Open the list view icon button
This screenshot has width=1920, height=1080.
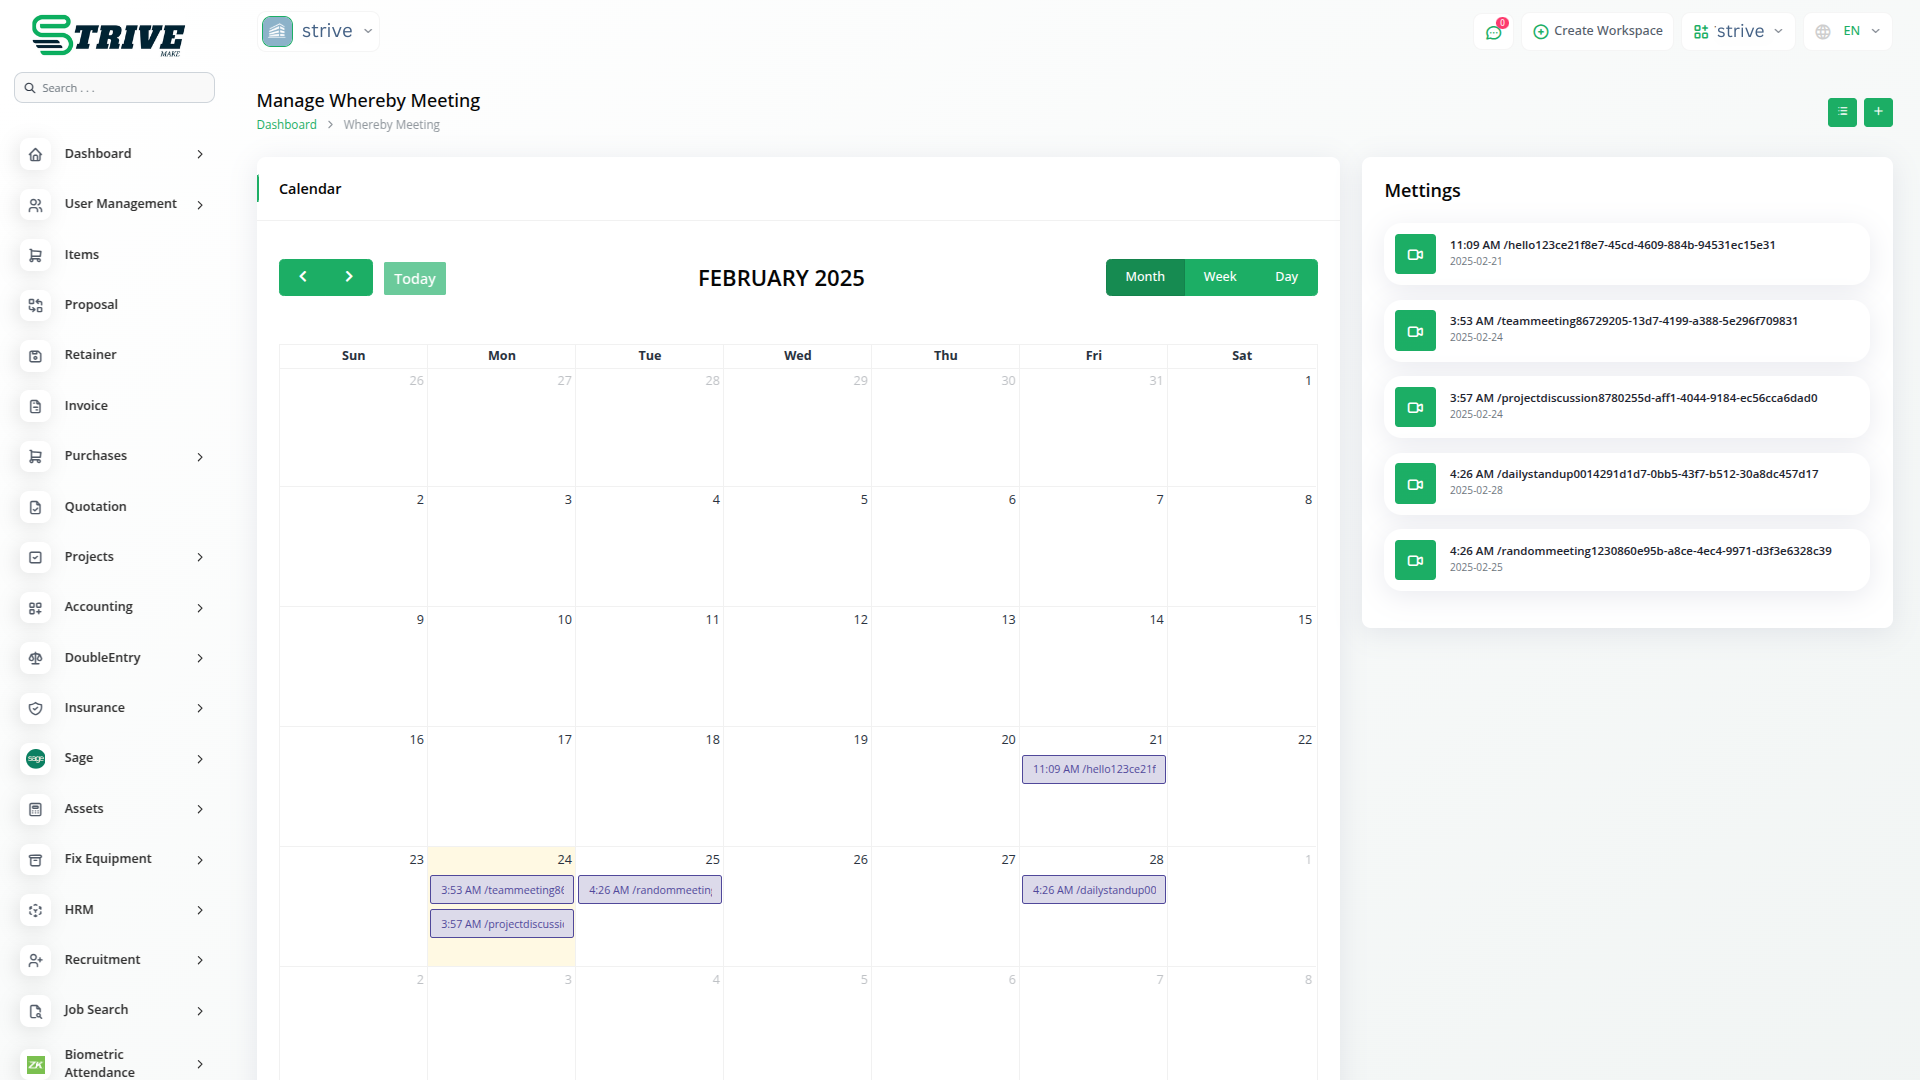pyautogui.click(x=1842, y=112)
